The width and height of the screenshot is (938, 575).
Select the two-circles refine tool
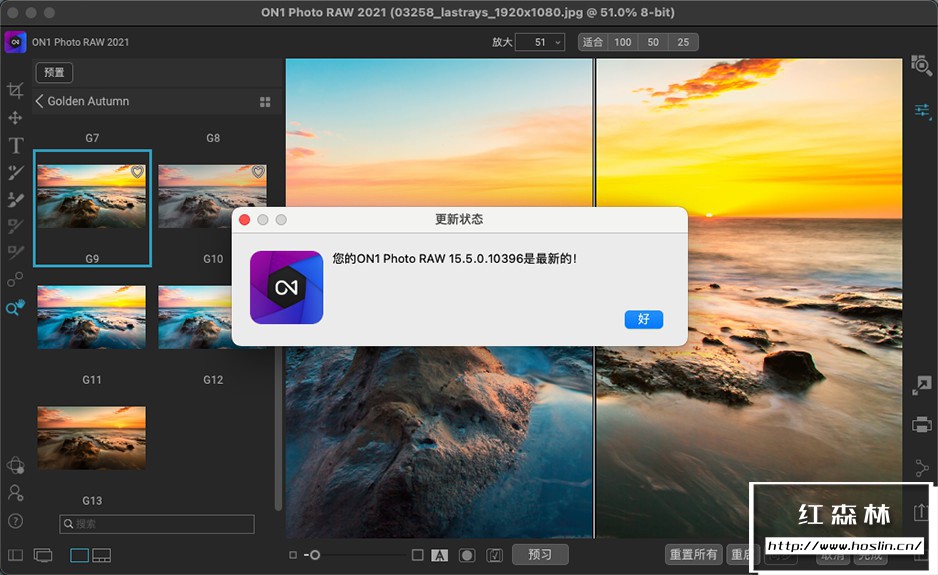(15, 279)
